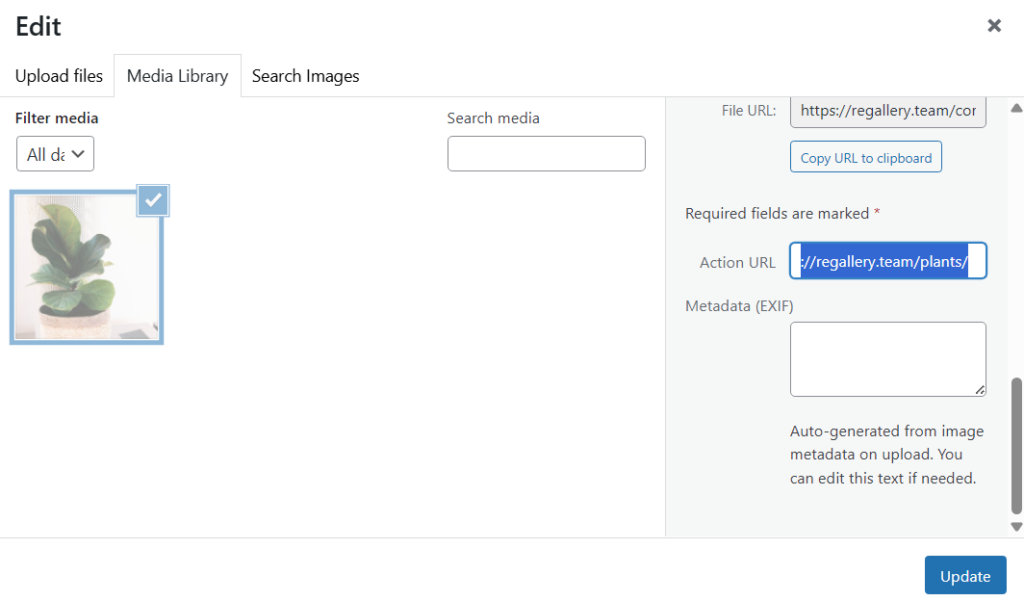Expand the Filter media date dropdown

(x=55, y=154)
